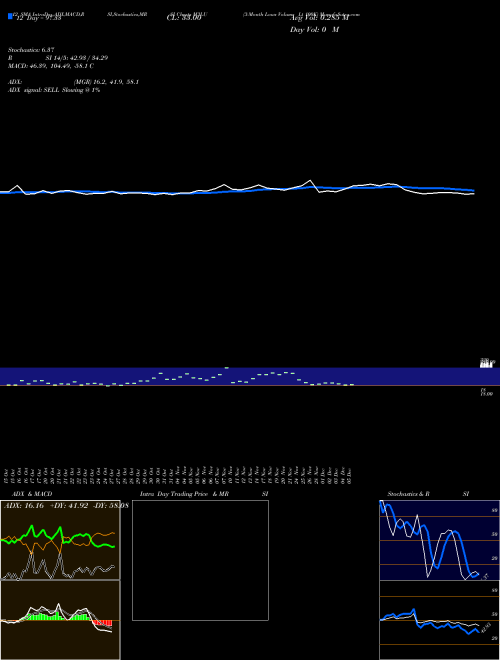Click the 'Stochastics & R' panel title
The height and width of the screenshot is (660, 500).
[408, 494]
